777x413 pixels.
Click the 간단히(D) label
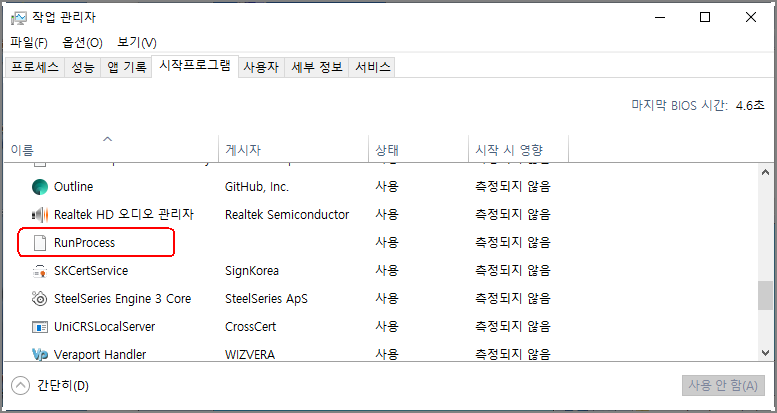point(62,385)
